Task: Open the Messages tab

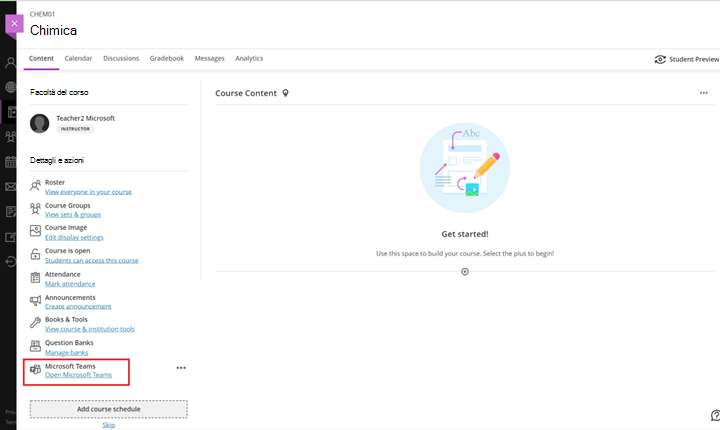Action: (x=209, y=58)
